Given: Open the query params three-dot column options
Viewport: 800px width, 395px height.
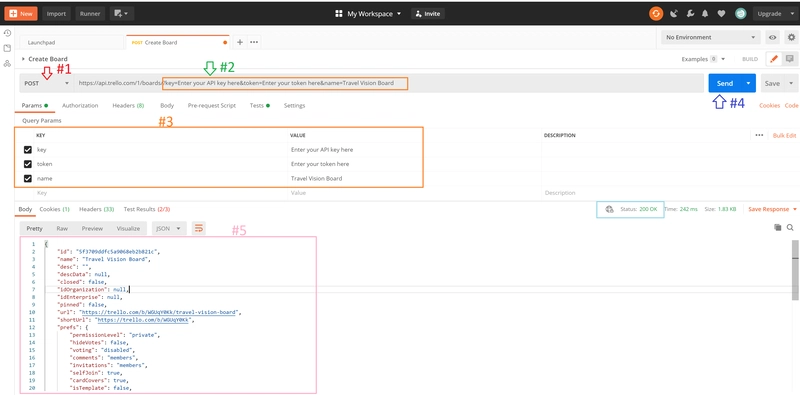Looking at the screenshot, I should (x=759, y=135).
